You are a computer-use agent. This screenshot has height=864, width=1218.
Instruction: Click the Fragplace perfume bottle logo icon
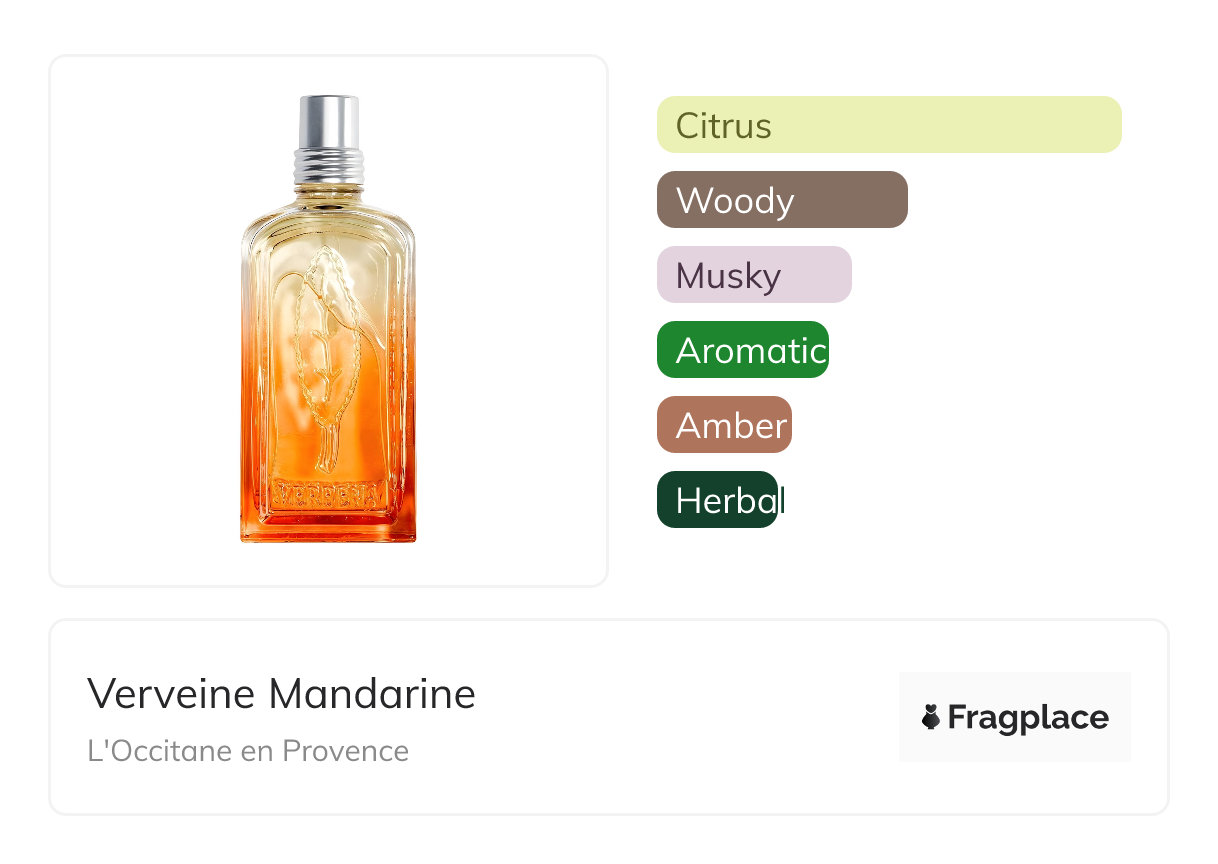point(931,717)
